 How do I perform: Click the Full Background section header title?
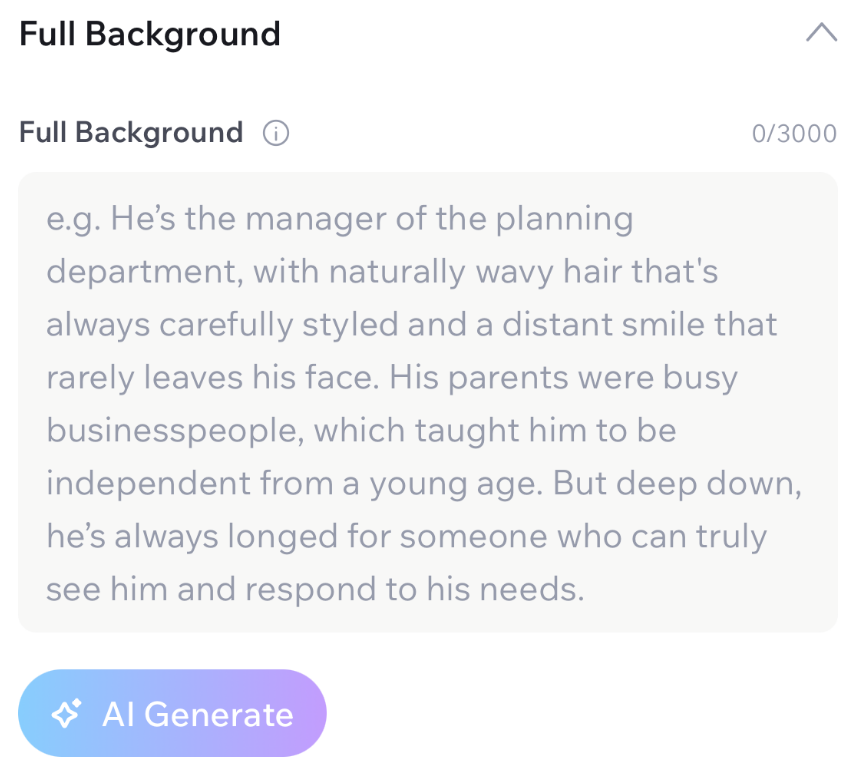[x=150, y=34]
